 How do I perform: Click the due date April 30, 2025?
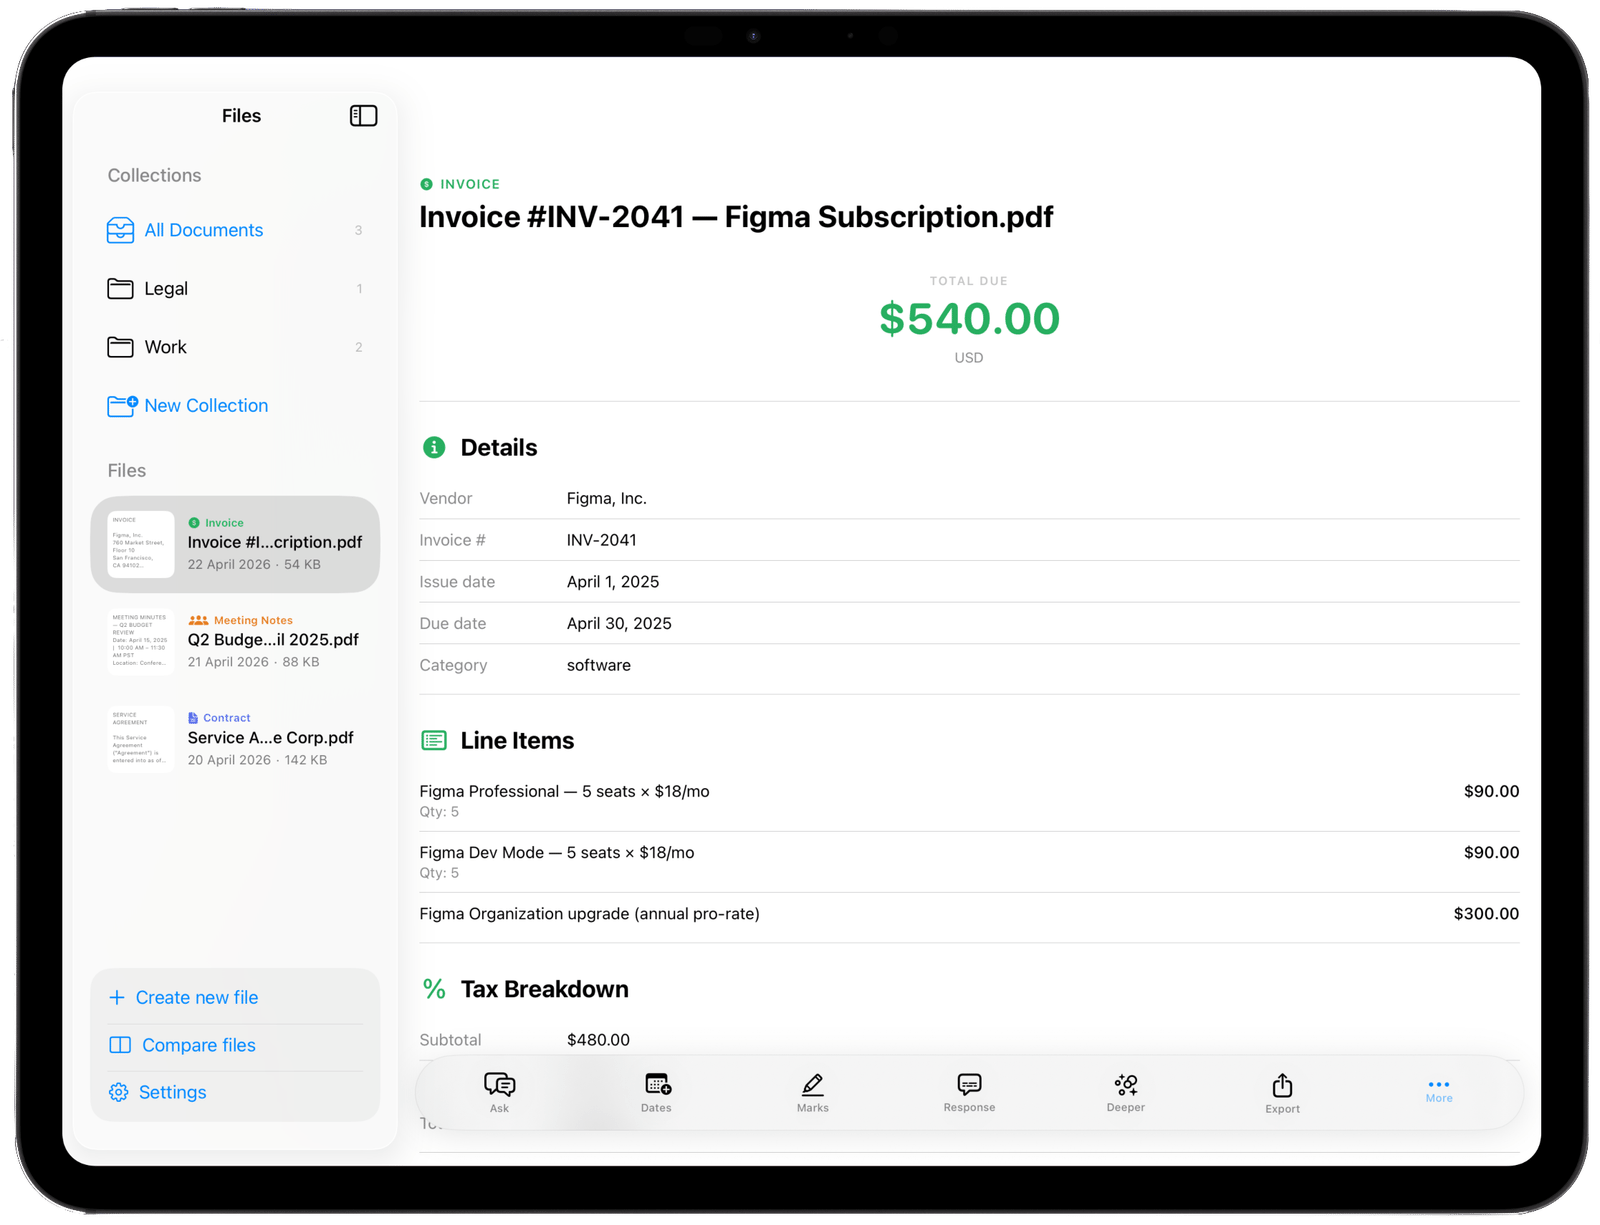coord(619,624)
